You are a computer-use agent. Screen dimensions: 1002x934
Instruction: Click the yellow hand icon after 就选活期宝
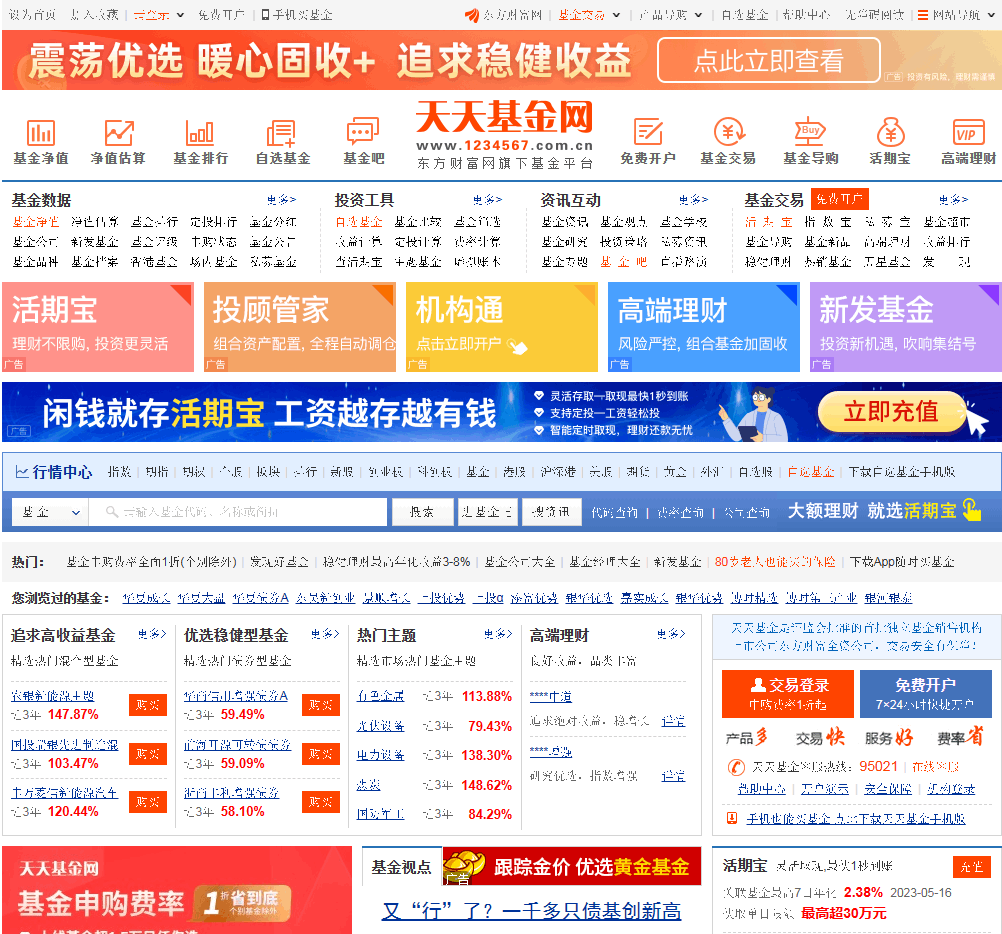click(971, 510)
